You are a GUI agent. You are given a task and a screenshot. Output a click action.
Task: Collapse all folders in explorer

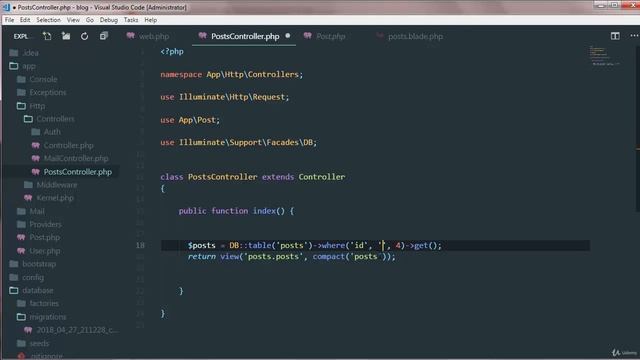[x=104, y=36]
